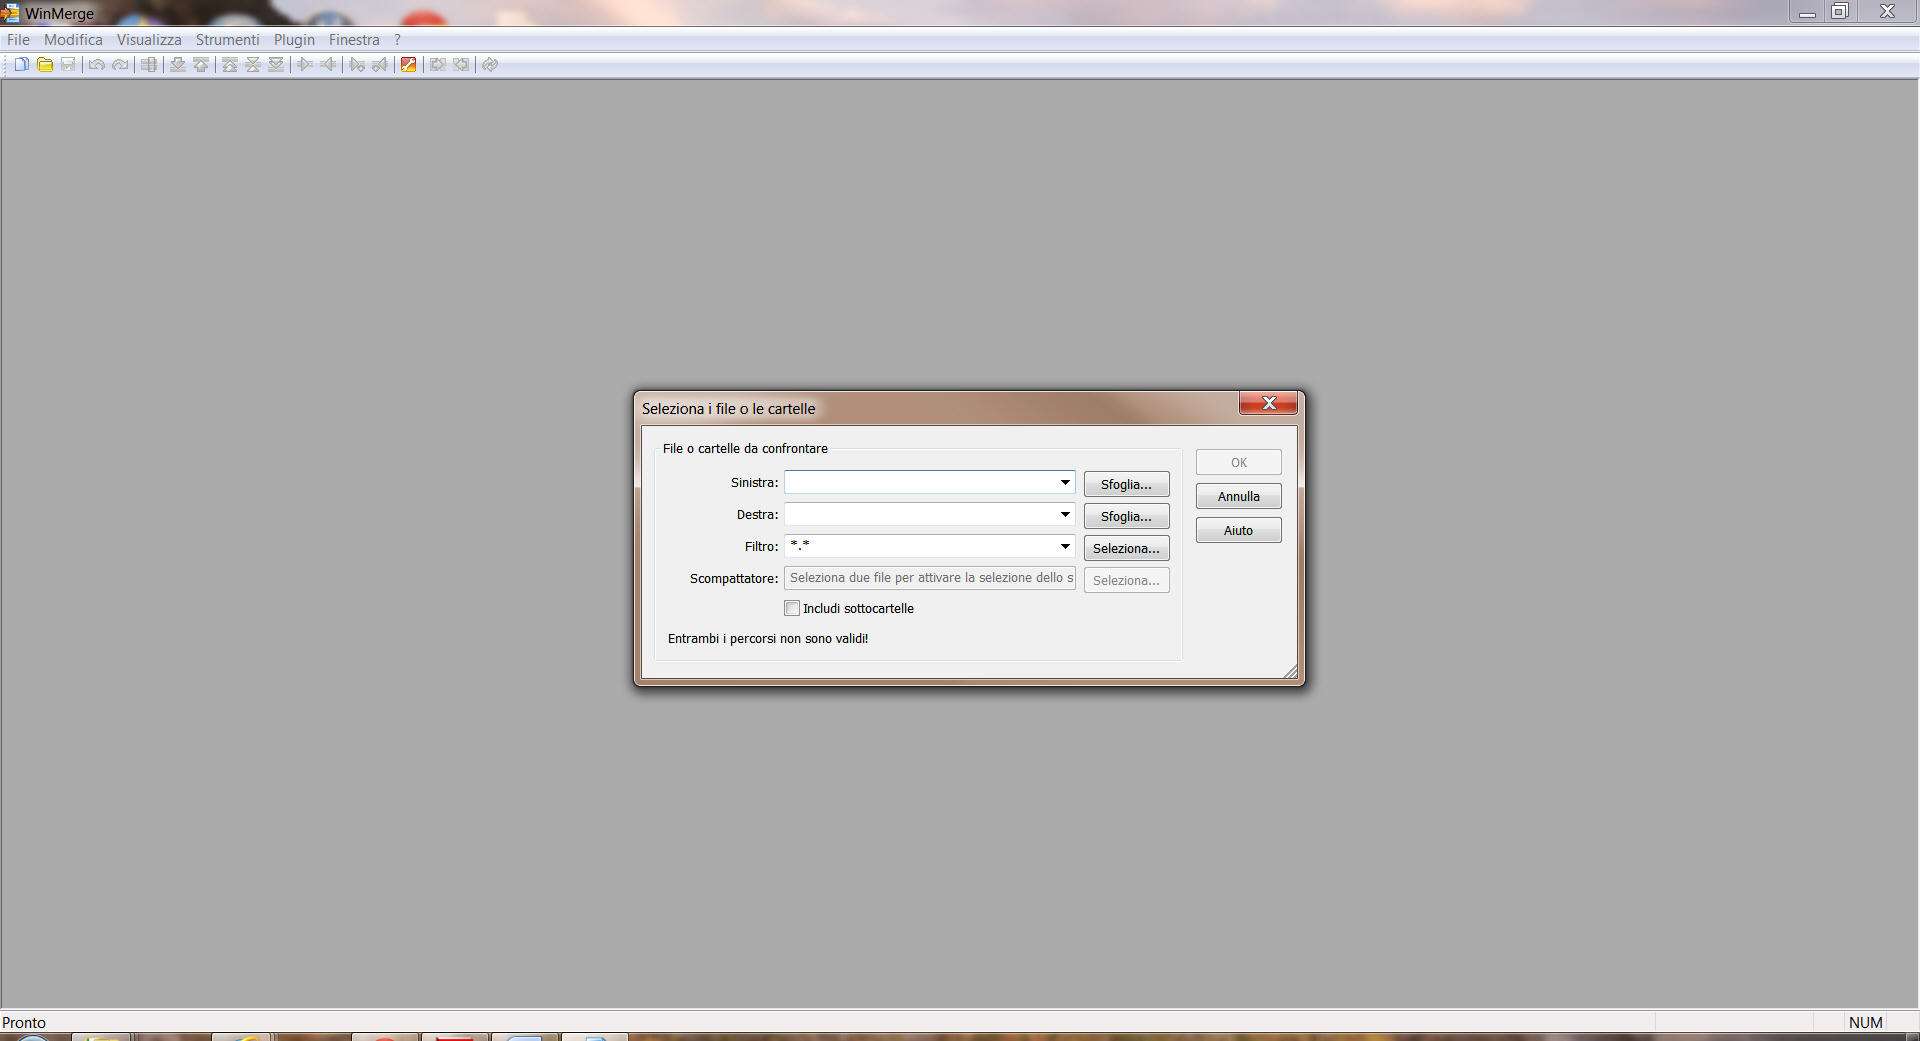Enable the Includi sottocartelle checkbox
The image size is (1920, 1041).
[792, 608]
